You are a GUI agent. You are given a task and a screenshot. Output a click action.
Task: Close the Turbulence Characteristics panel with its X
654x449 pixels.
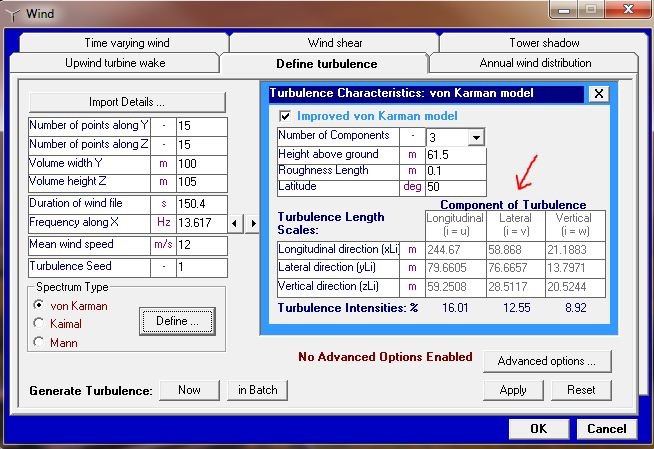click(599, 94)
